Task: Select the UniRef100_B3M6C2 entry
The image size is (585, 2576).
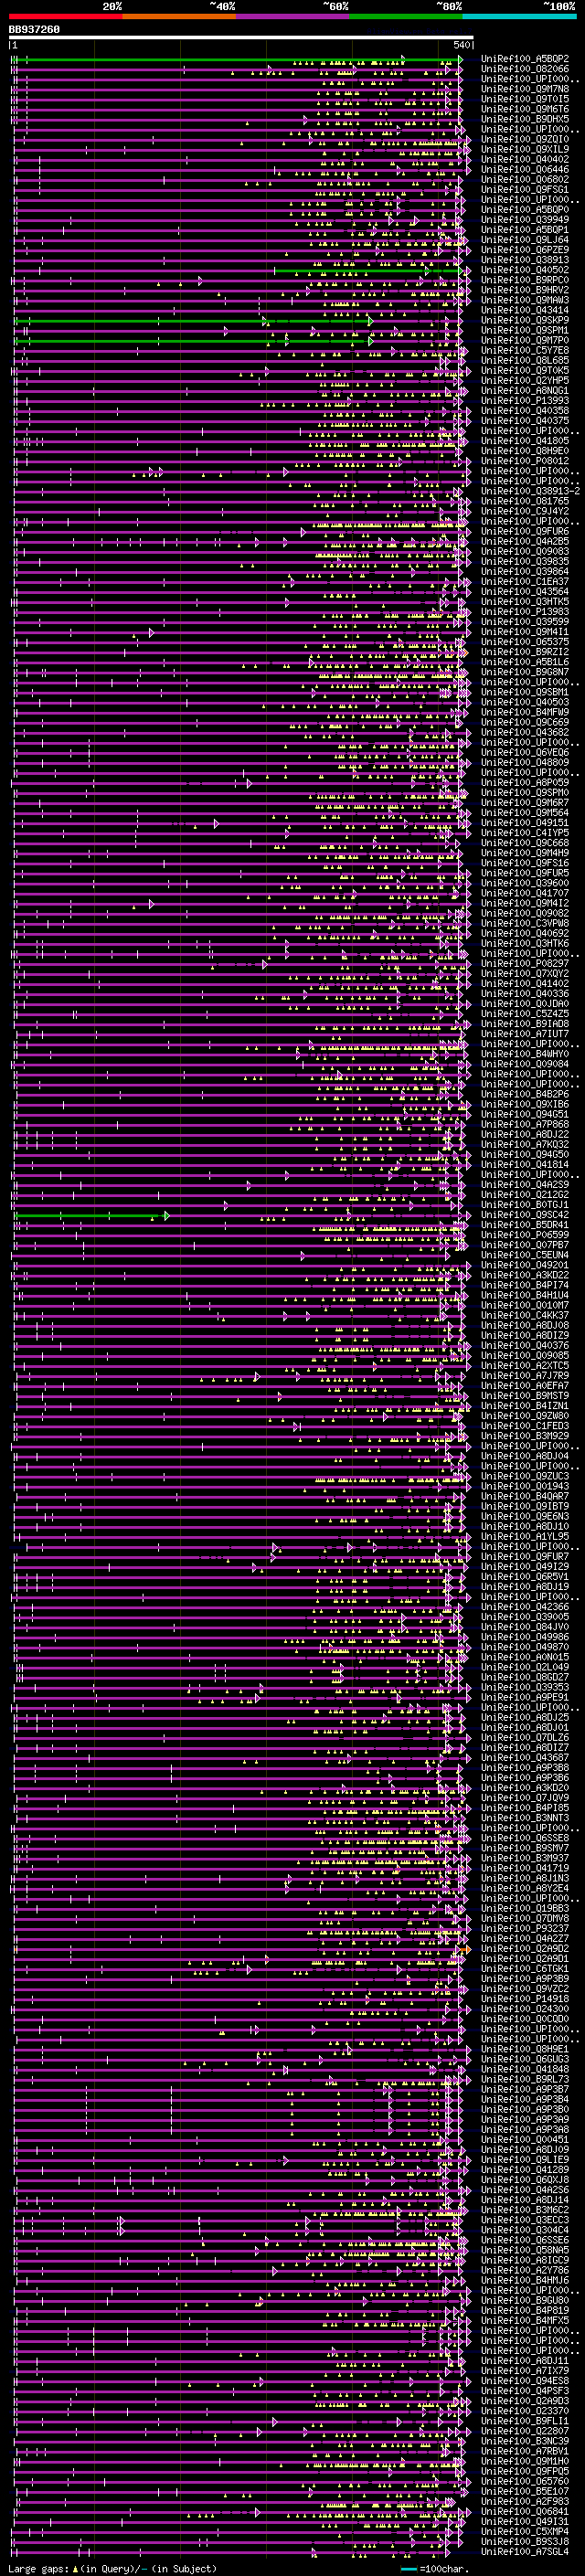Action: coord(525,2210)
